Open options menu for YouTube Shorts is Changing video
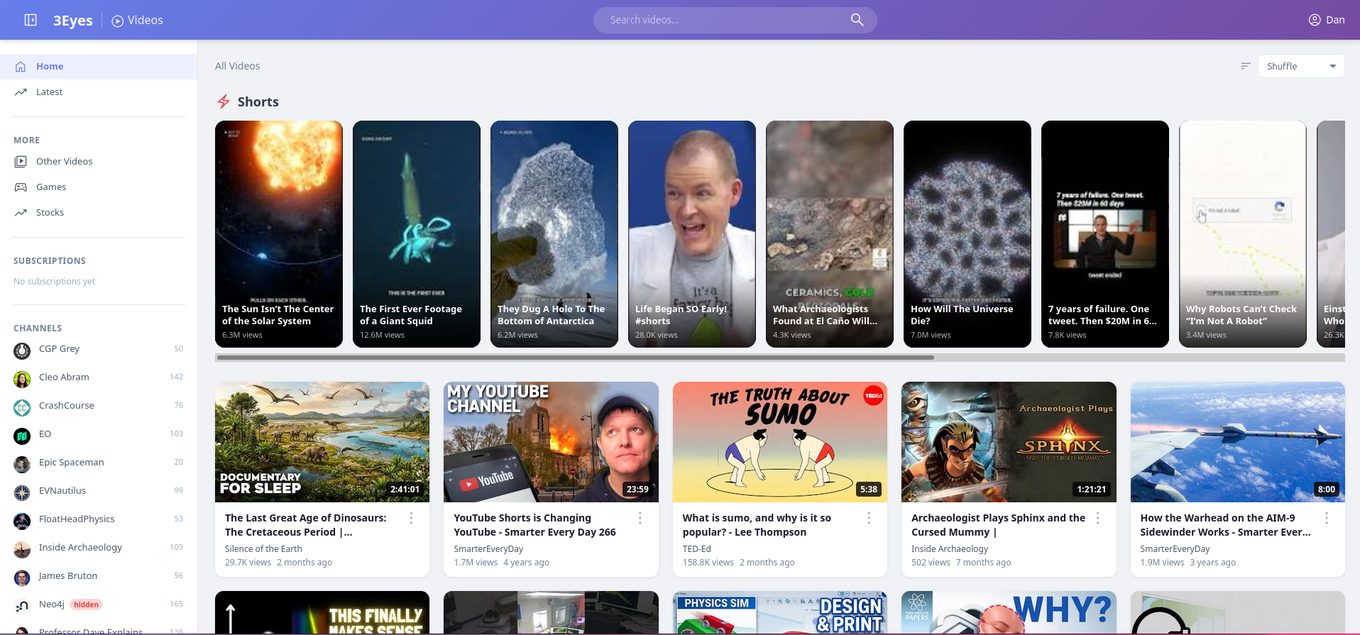This screenshot has width=1360, height=635. (x=640, y=518)
